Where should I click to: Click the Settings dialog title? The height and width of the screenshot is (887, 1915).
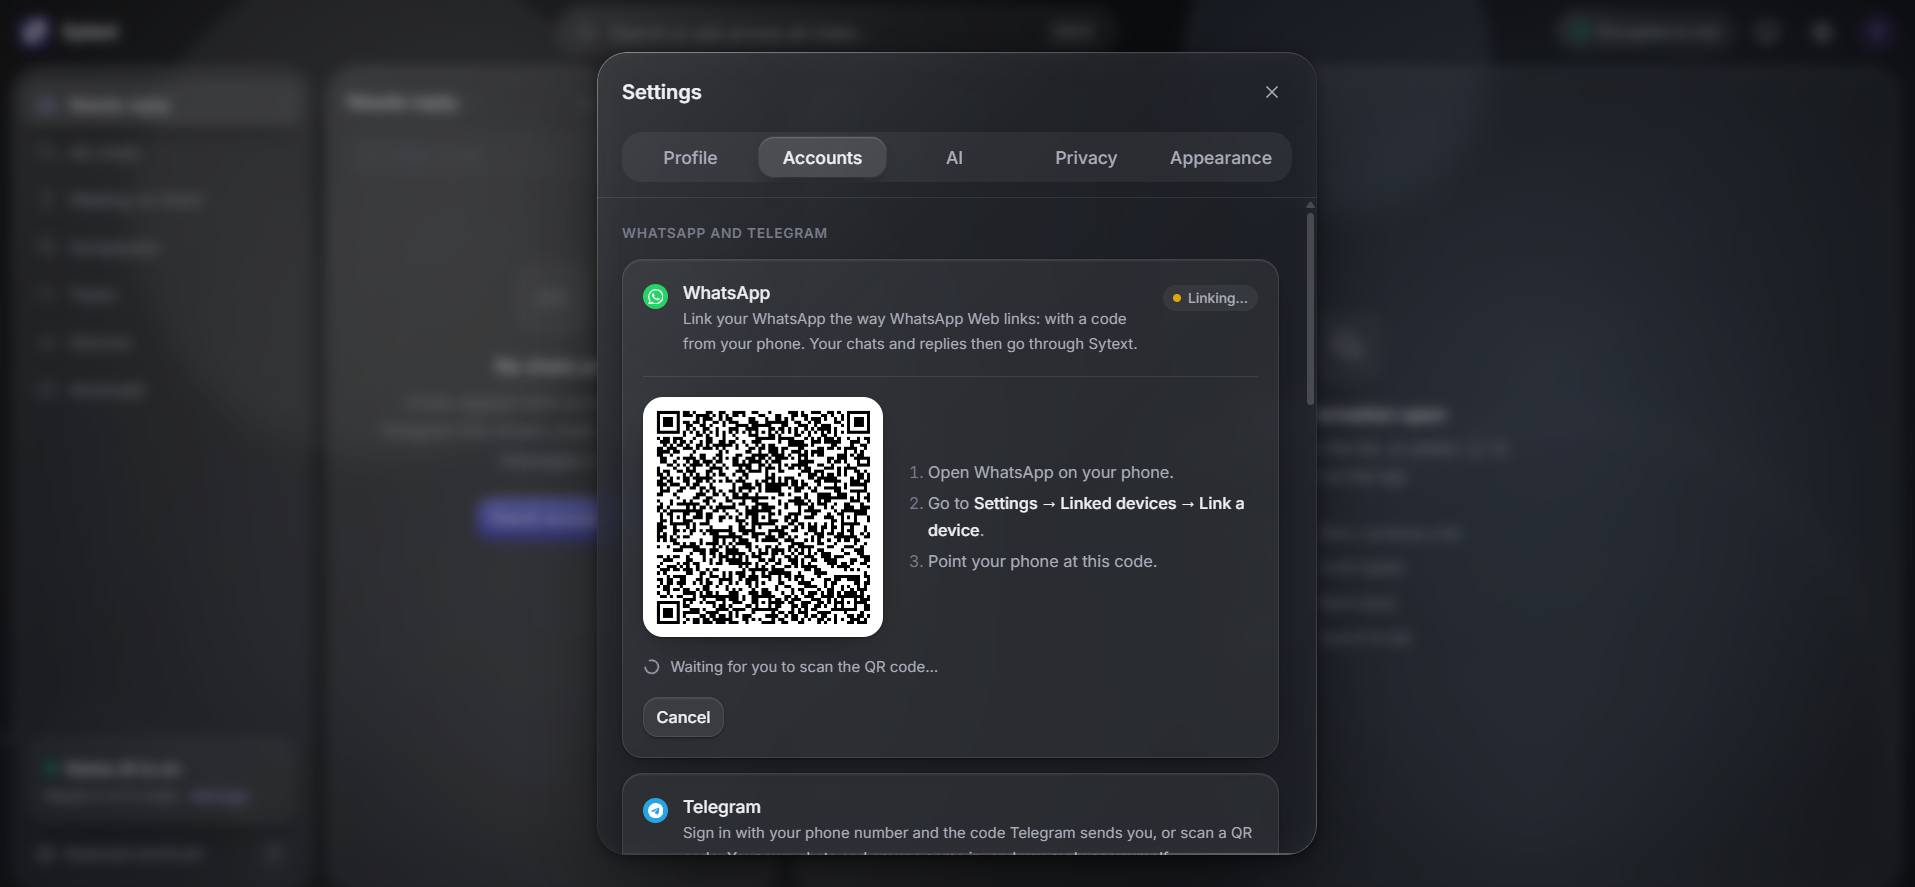662,92
